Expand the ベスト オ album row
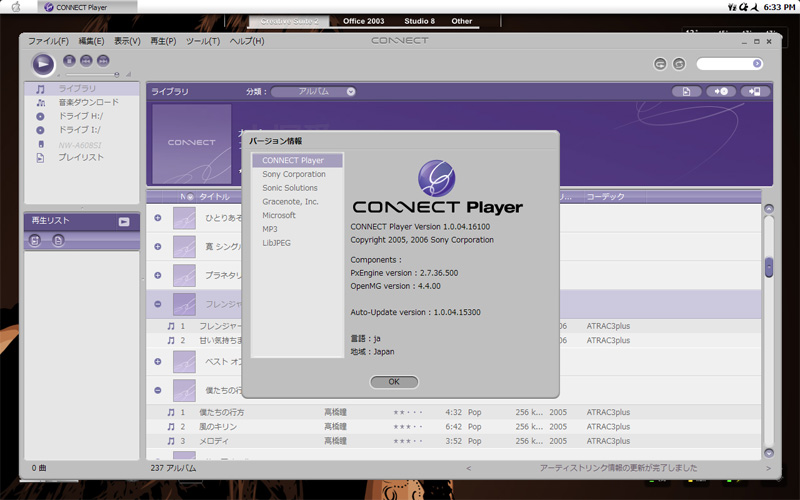Viewport: 800px width, 500px height. coord(158,362)
